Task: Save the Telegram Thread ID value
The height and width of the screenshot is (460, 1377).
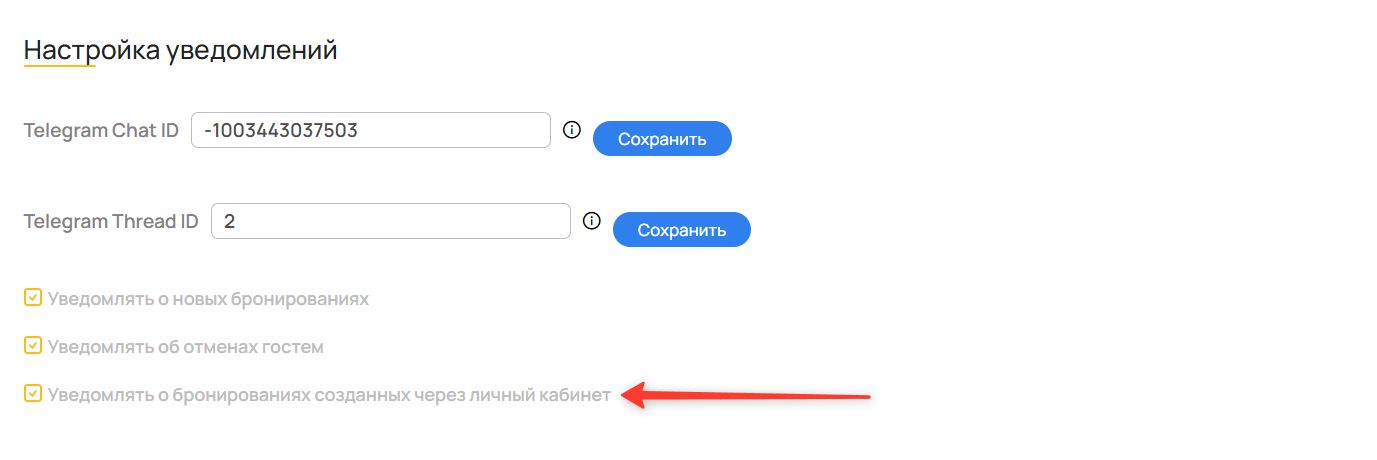Action: pos(681,230)
